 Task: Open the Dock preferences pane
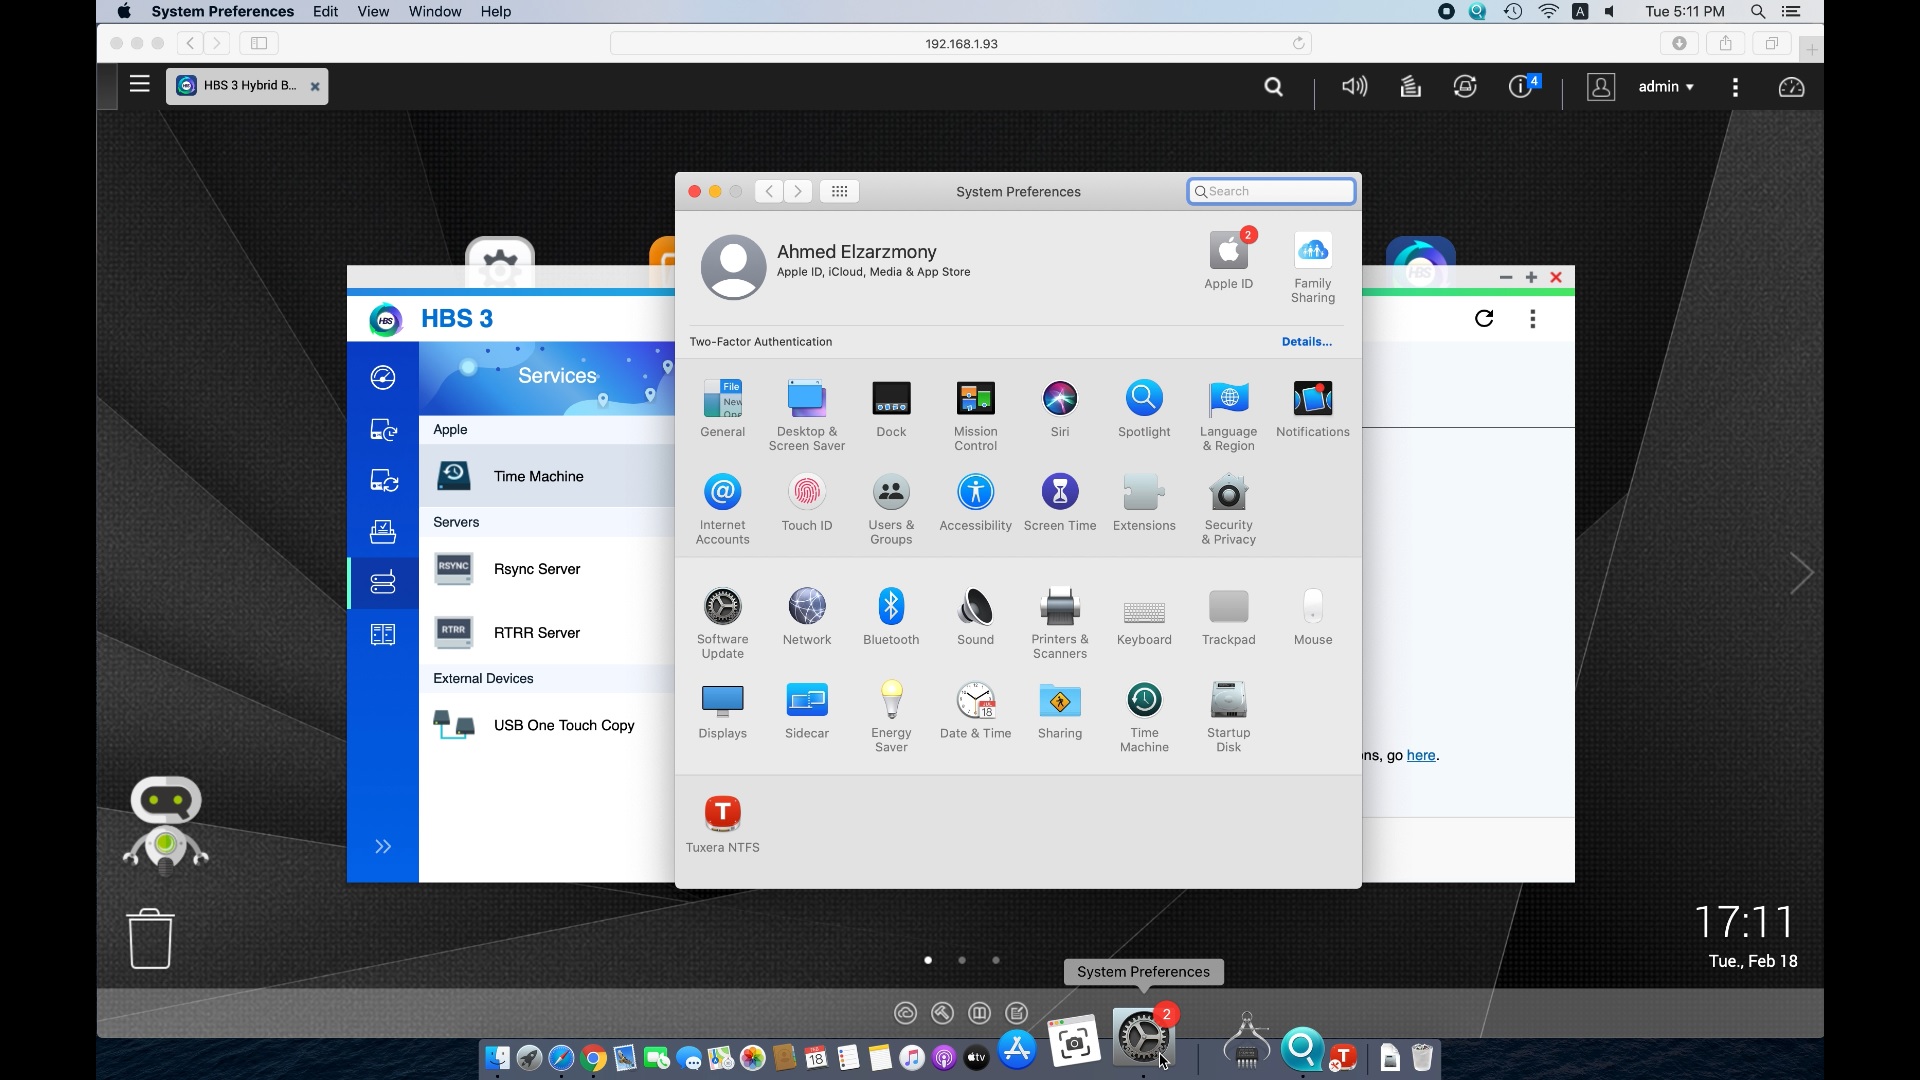pos(891,409)
